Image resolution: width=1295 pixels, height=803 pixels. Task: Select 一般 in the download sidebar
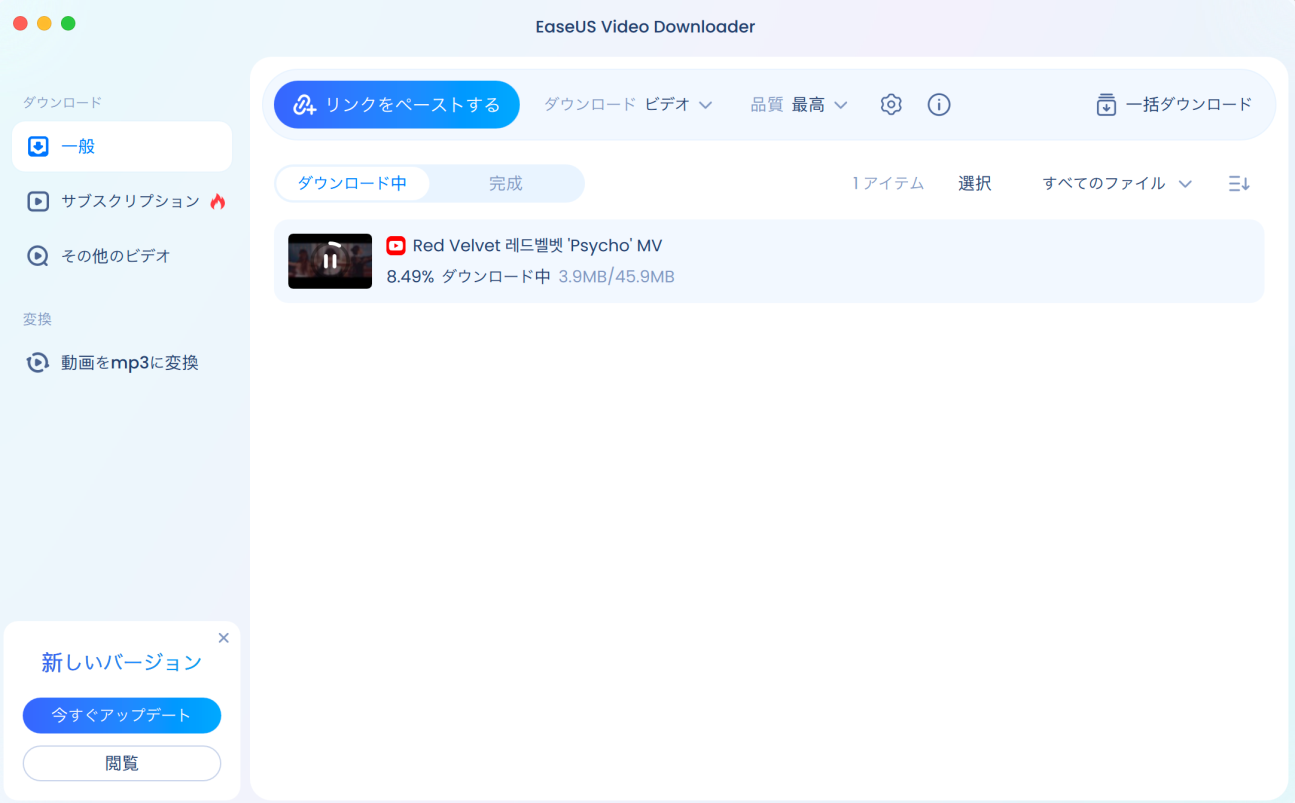click(x=121, y=146)
